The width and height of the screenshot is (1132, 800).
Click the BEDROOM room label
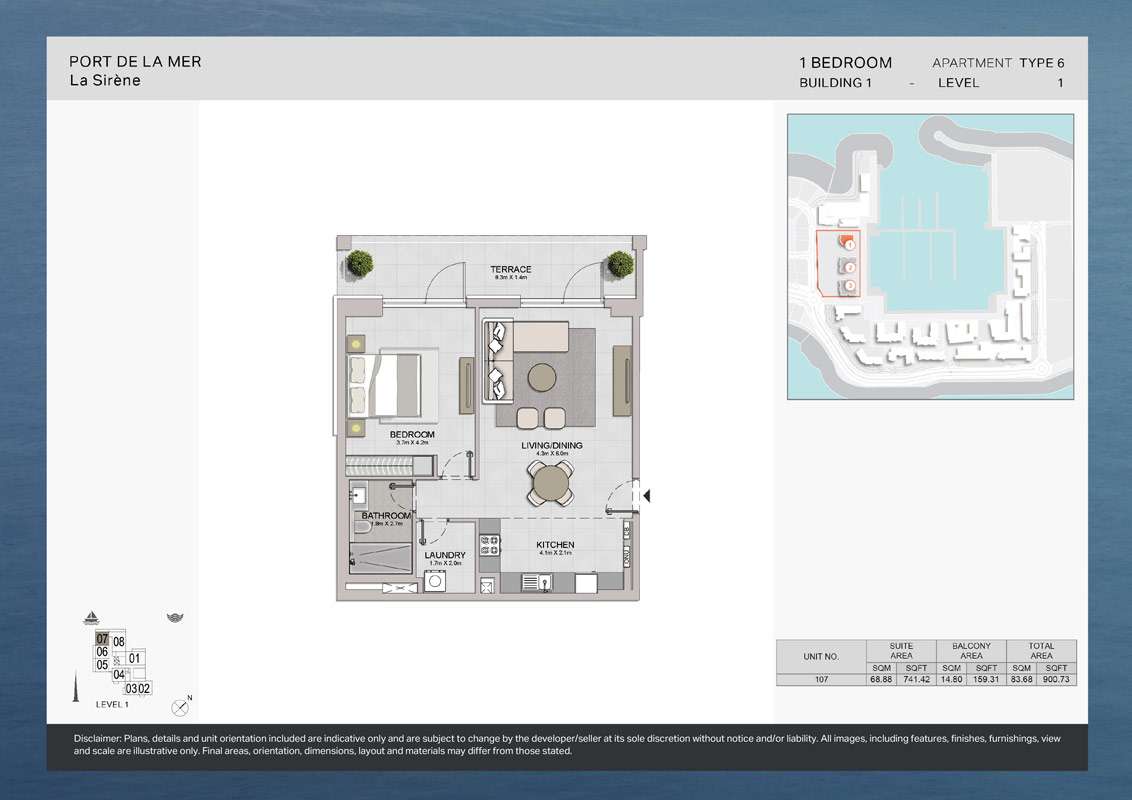412,435
